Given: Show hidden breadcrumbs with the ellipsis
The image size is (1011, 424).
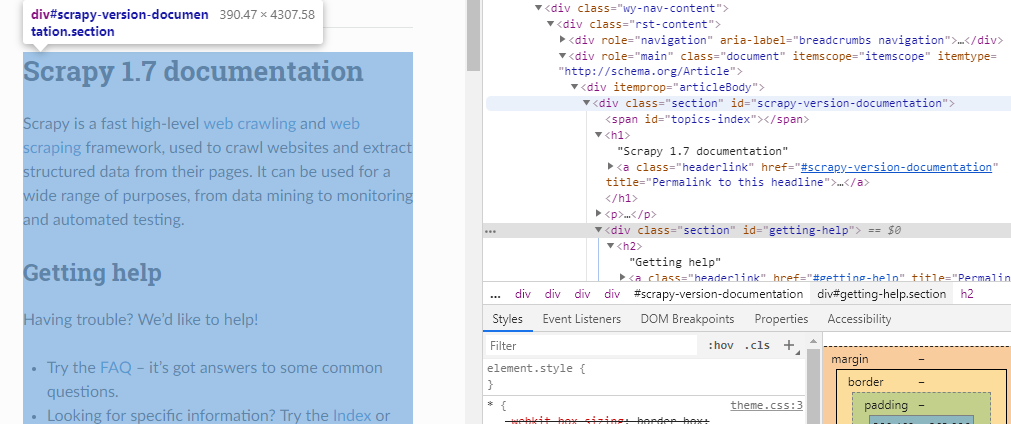Looking at the screenshot, I should 495,294.
